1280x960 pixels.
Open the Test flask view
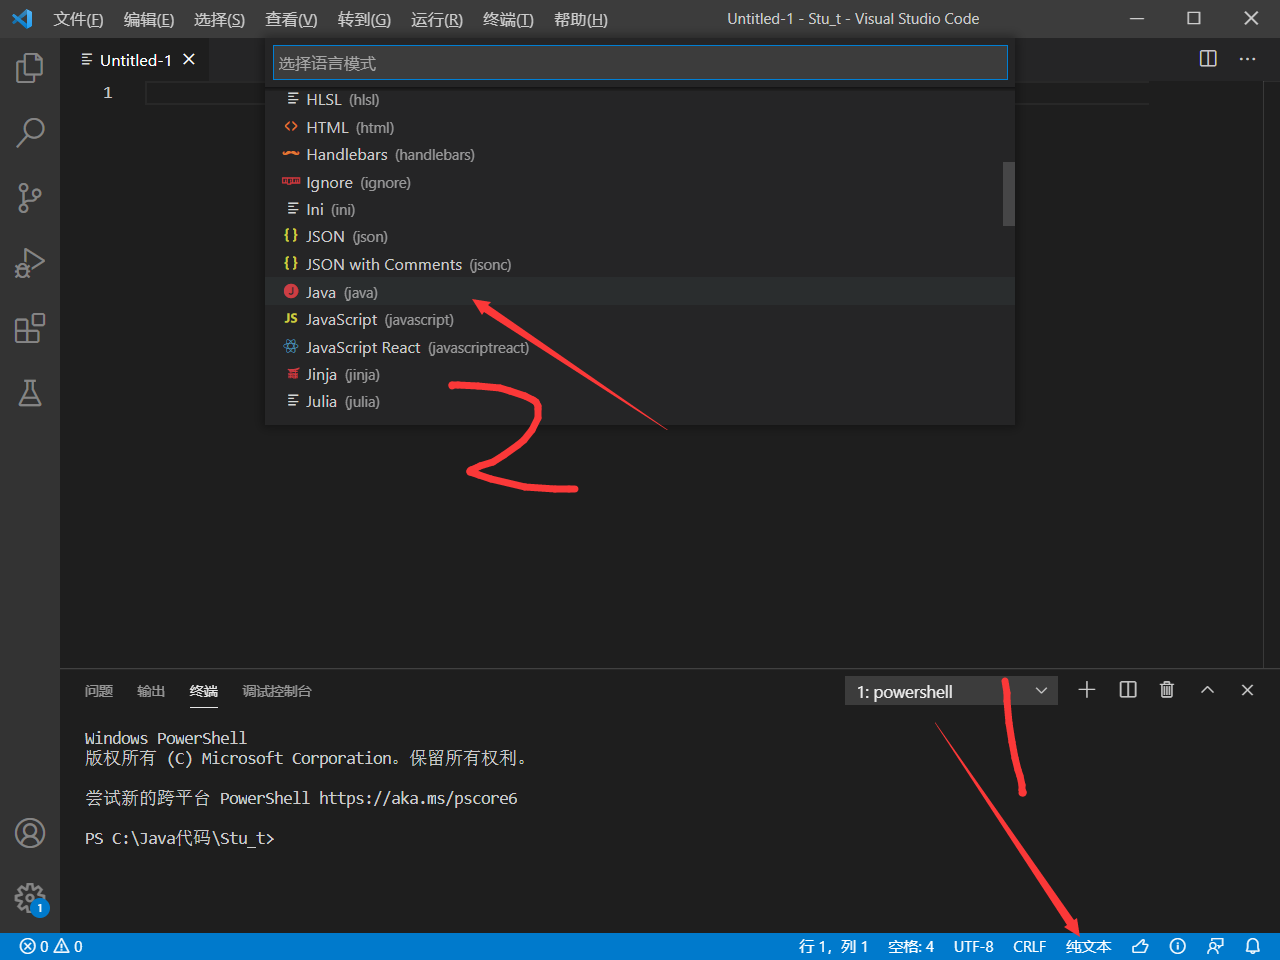click(x=30, y=393)
